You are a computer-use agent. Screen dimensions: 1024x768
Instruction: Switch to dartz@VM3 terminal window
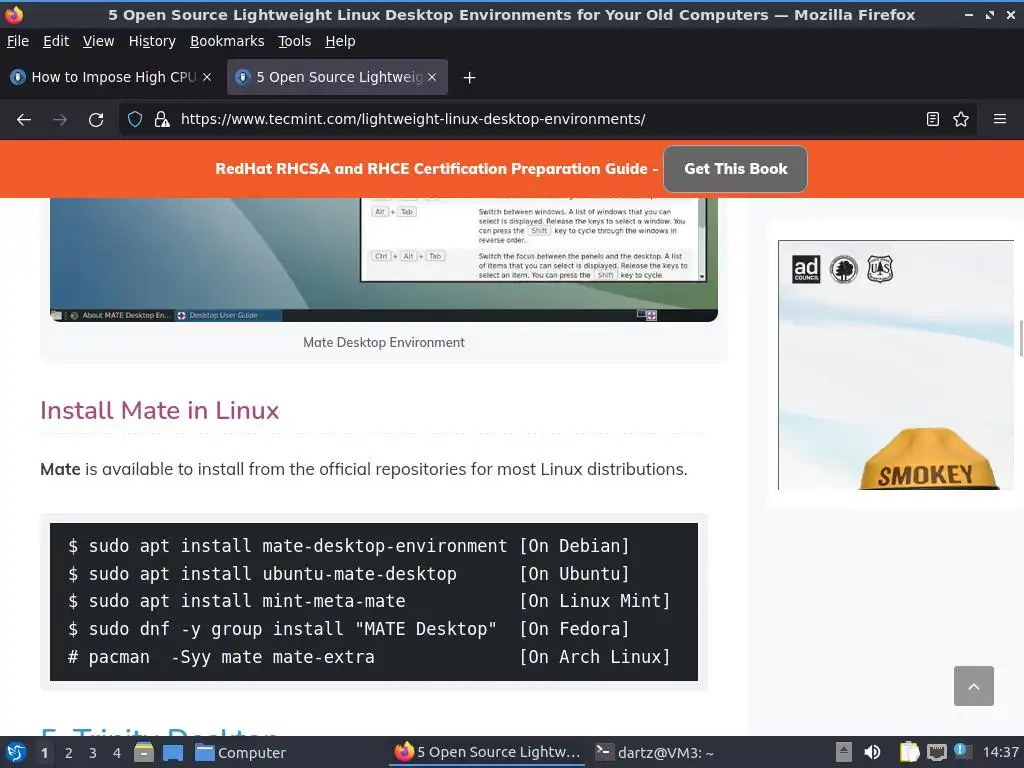(x=654, y=753)
